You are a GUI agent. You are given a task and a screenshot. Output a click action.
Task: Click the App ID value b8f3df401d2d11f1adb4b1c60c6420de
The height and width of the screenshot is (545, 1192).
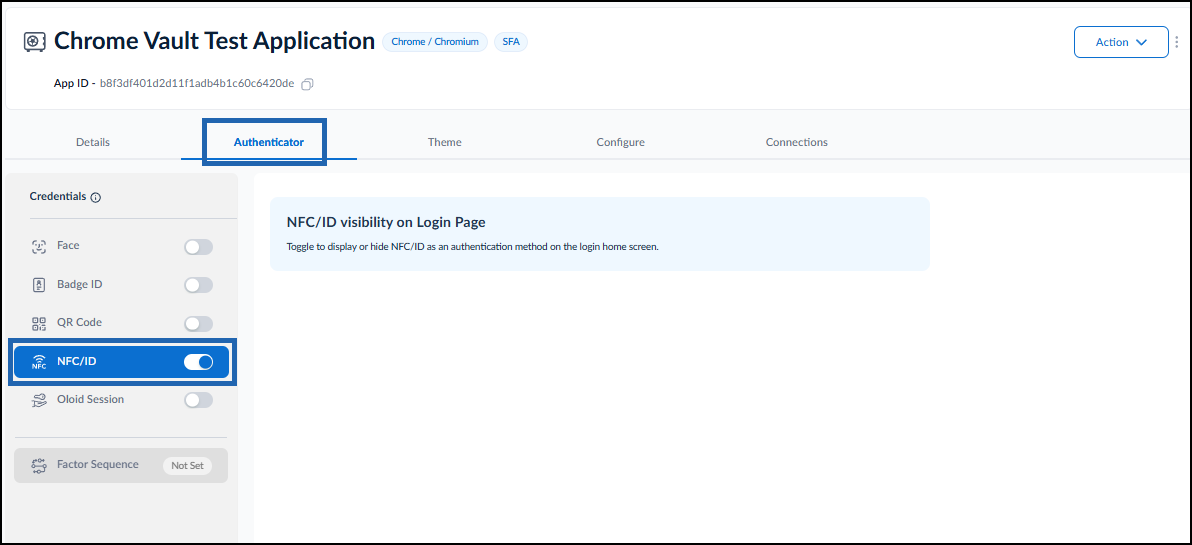pos(197,84)
